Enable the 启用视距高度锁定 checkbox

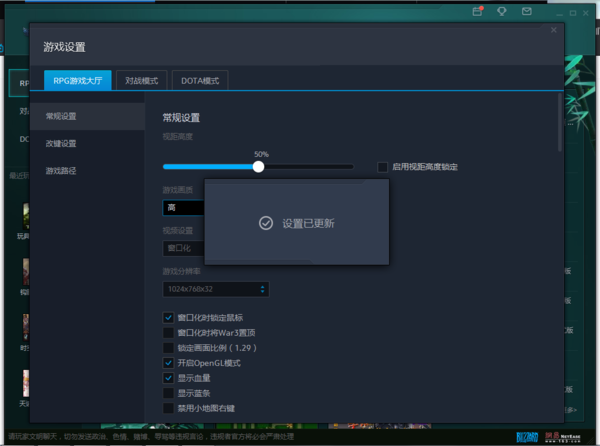pyautogui.click(x=383, y=167)
